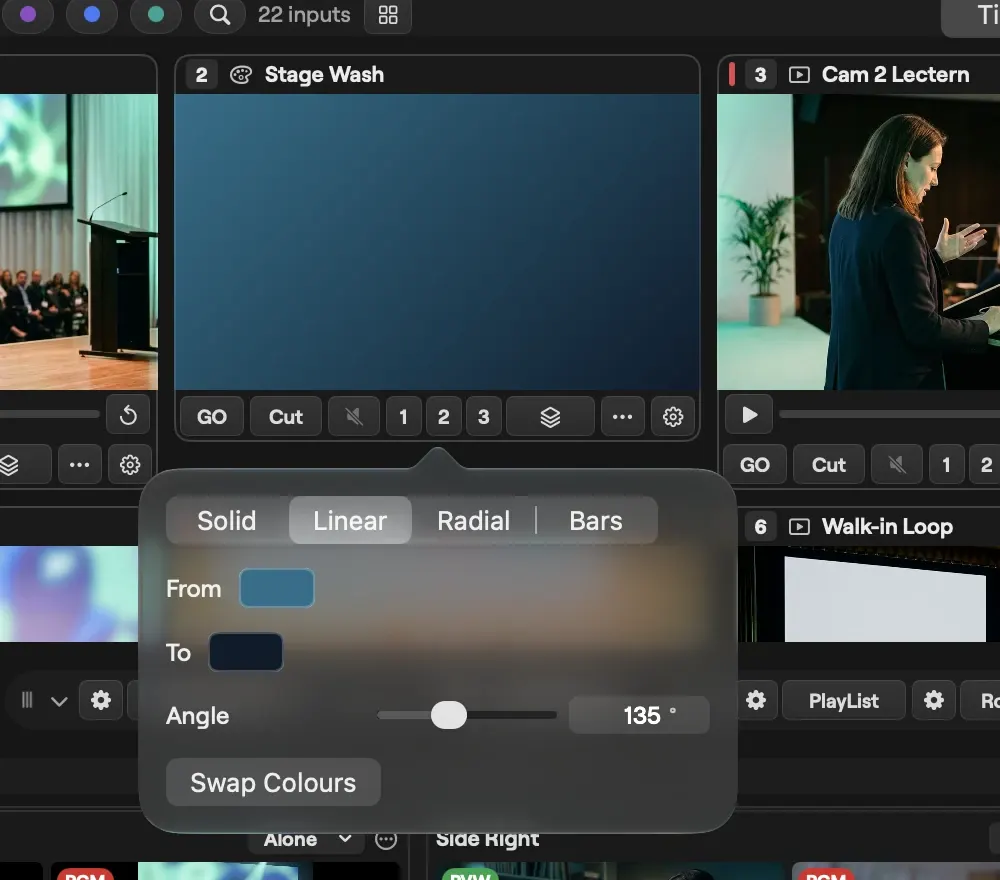
Task: Open settings gear on left input
Action: (x=130, y=465)
